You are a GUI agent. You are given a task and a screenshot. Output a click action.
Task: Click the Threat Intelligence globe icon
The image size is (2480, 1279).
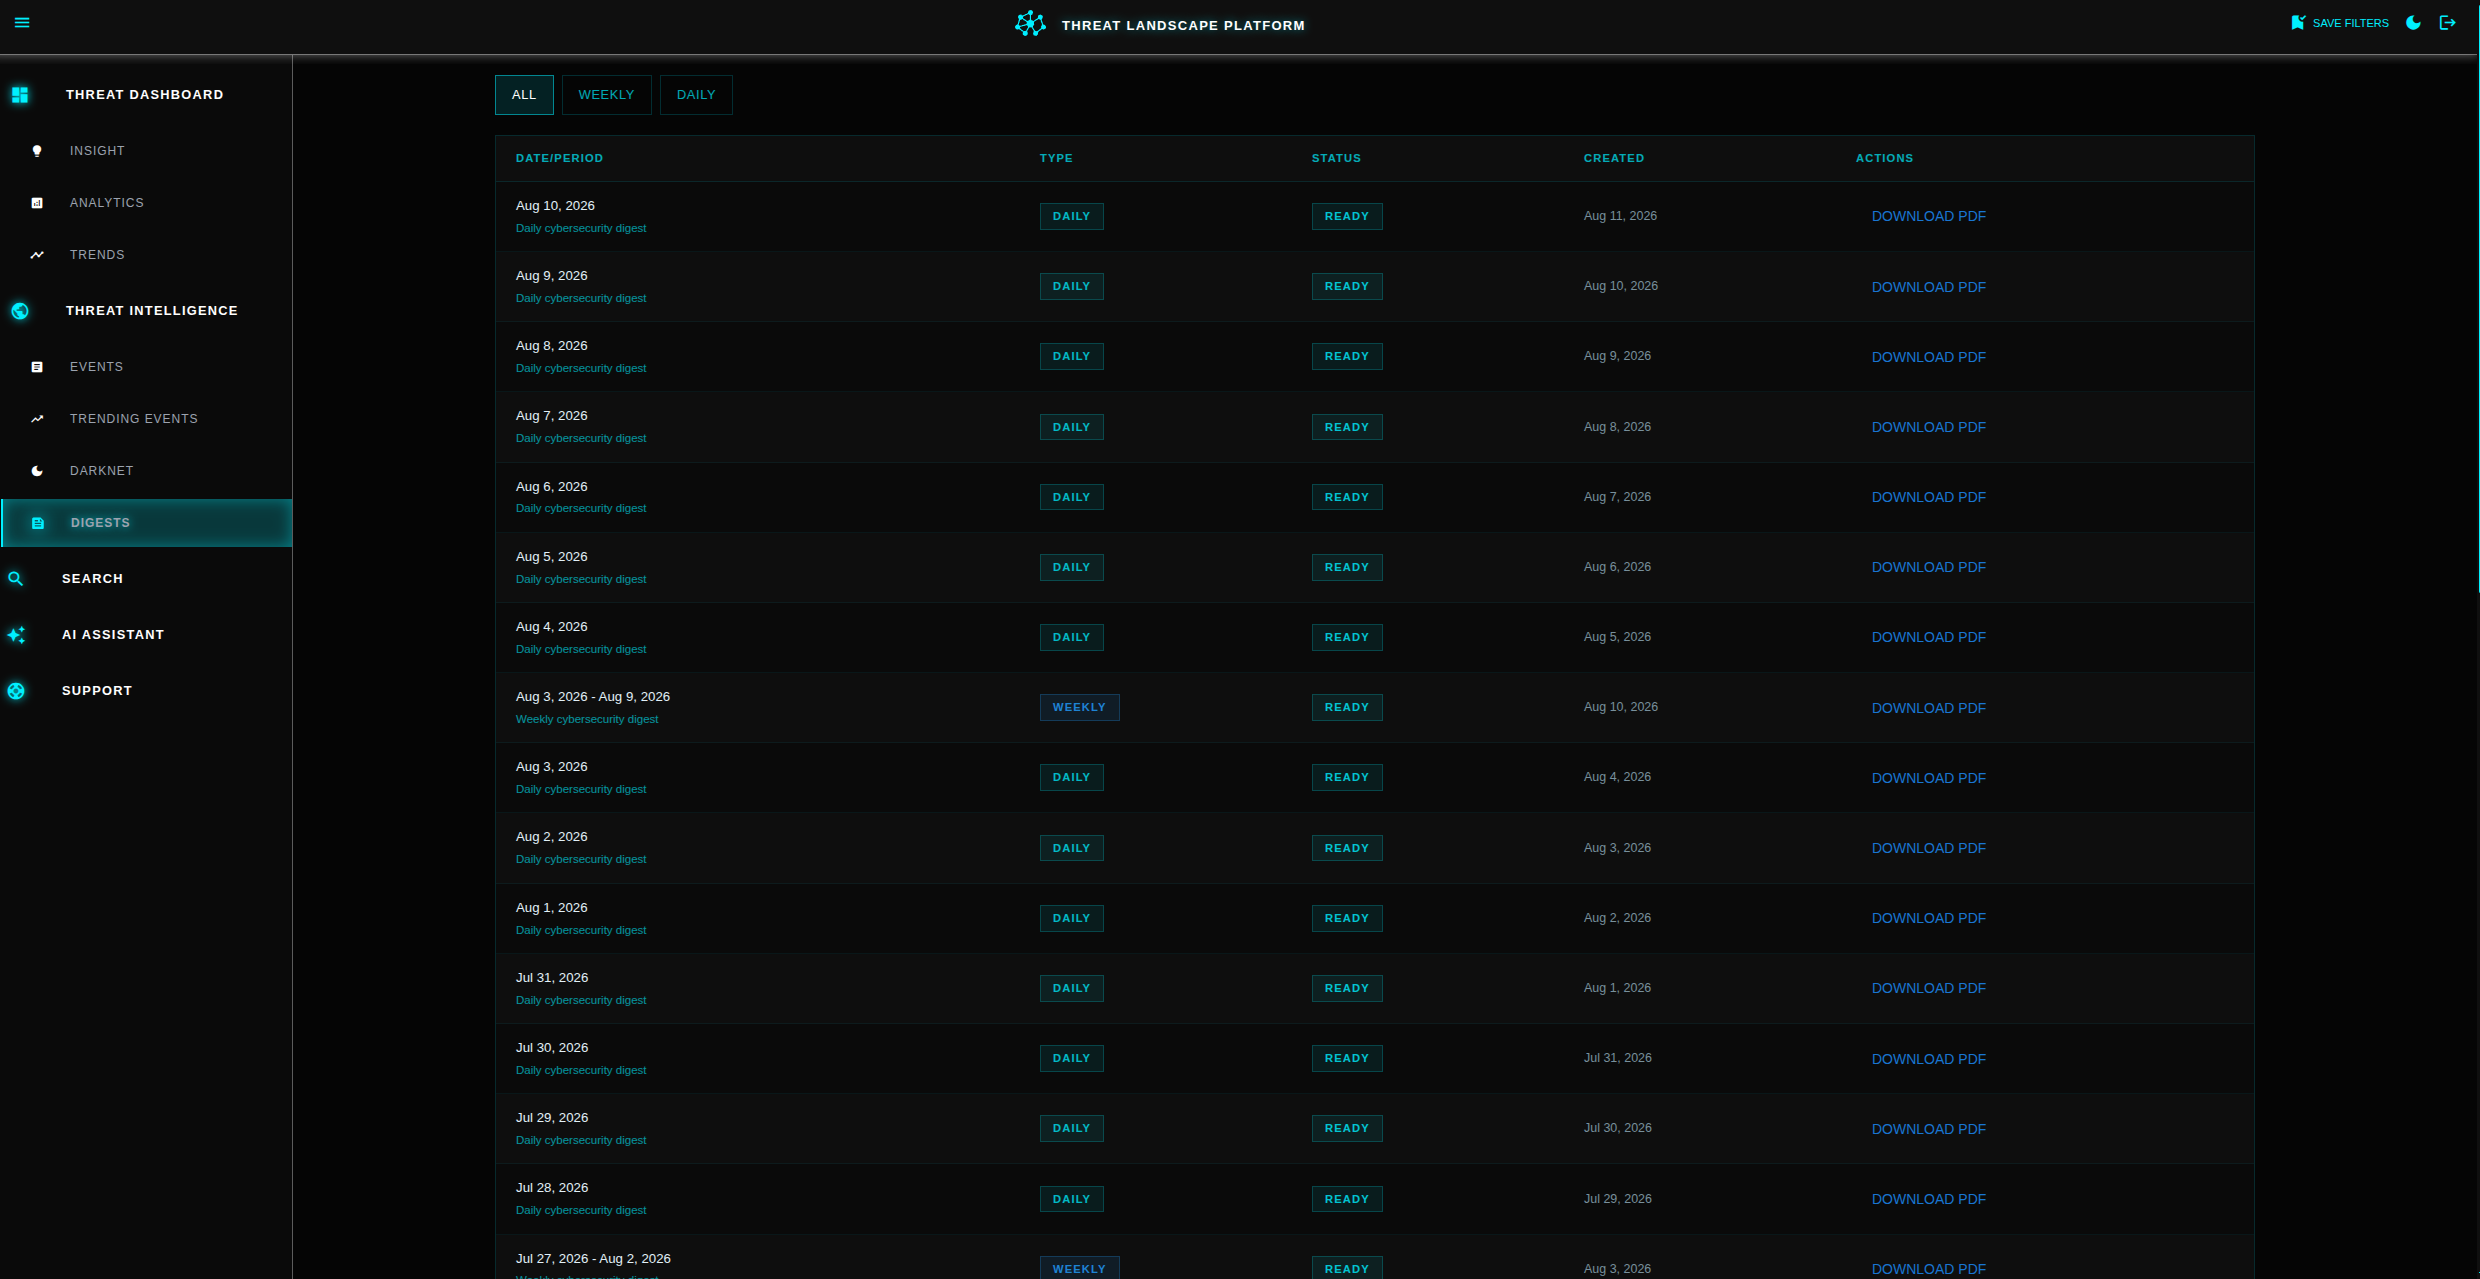tap(20, 311)
